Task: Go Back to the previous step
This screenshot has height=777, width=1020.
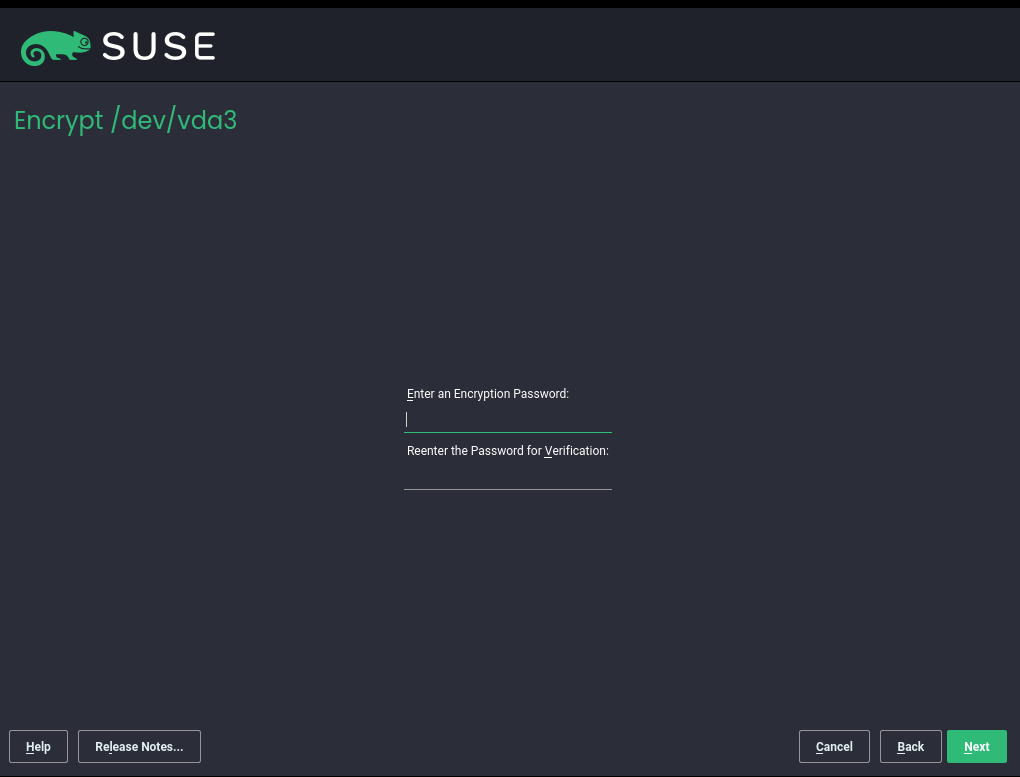Action: [x=910, y=747]
